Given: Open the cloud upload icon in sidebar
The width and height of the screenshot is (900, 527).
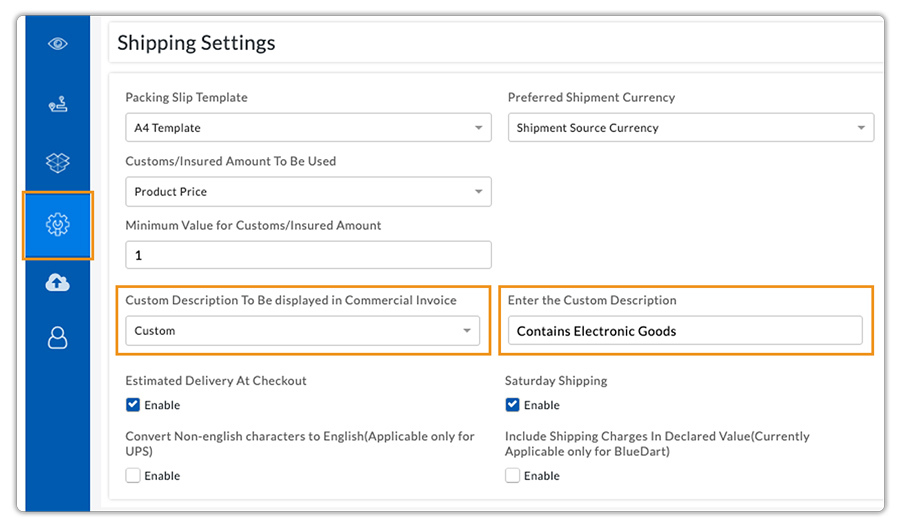Looking at the screenshot, I should tap(57, 282).
